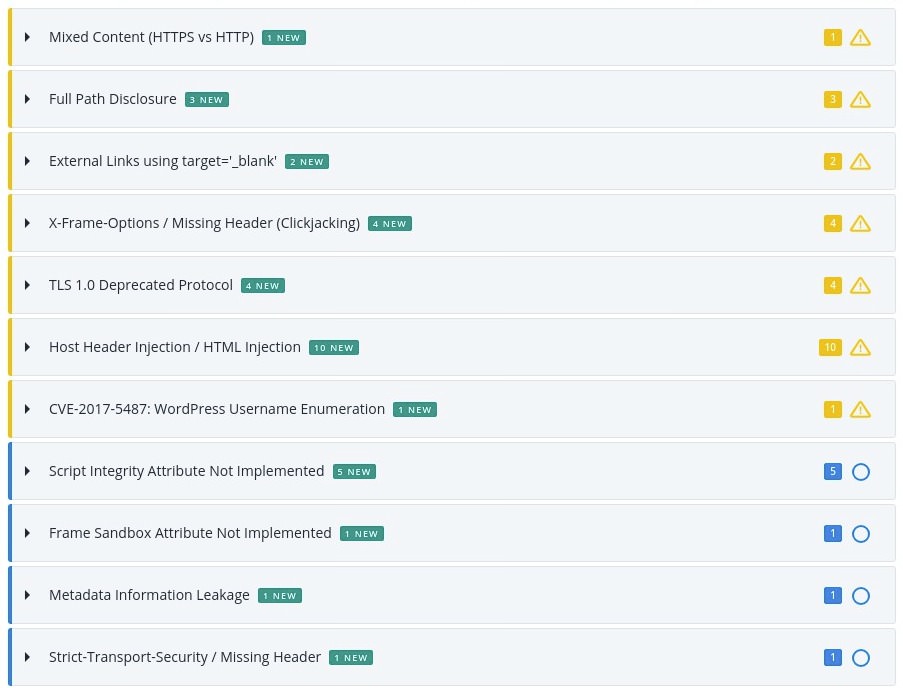The height and width of the screenshot is (688, 903).
Task: Click warning icon for CVE-2017-5487 row
Action: [x=860, y=409]
